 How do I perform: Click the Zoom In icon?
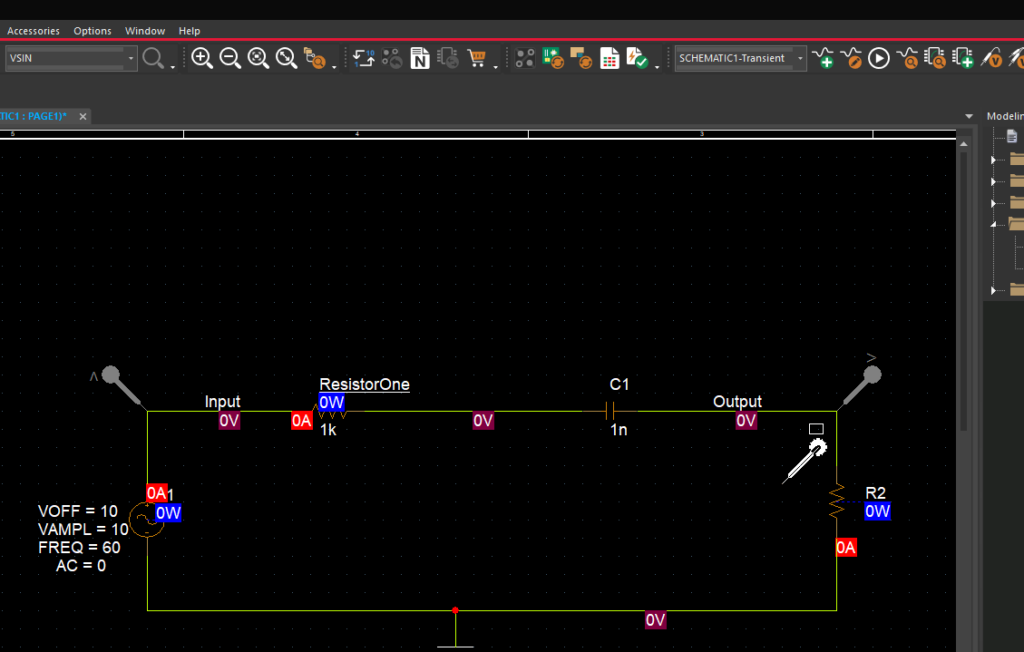(x=202, y=58)
